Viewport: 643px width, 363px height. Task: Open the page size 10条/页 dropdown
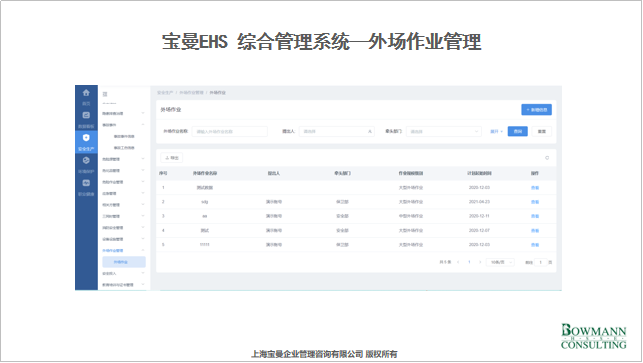500,262
